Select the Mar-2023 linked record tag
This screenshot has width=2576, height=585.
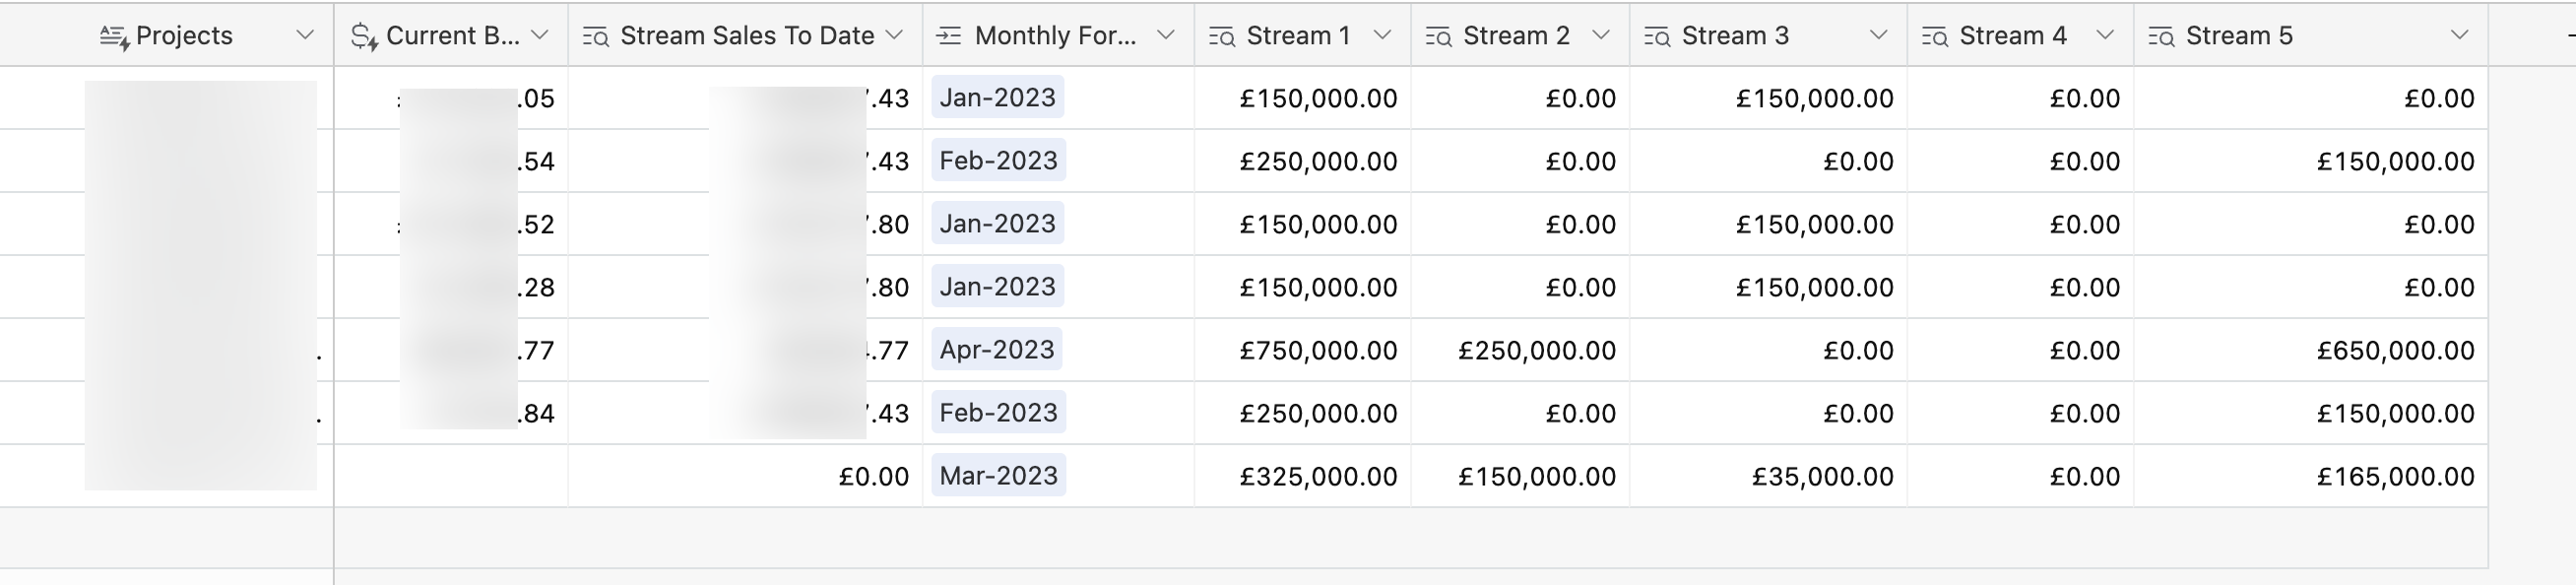click(998, 475)
